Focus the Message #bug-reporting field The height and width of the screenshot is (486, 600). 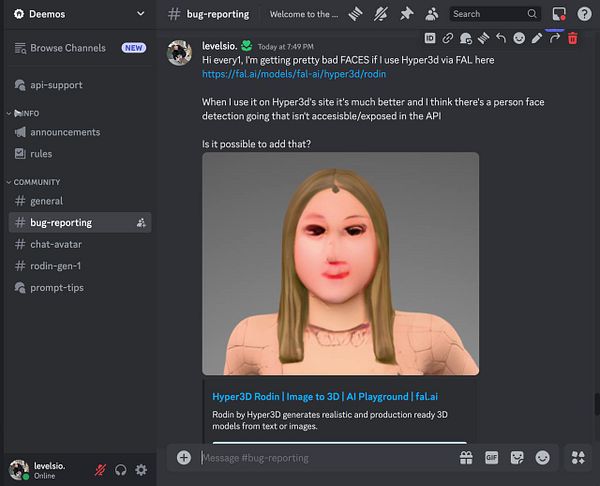coord(327,458)
